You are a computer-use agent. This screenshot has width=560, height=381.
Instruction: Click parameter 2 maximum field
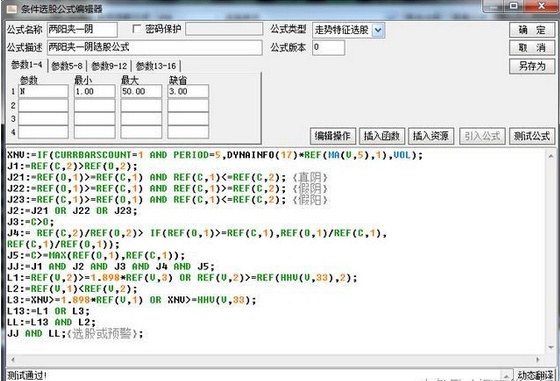point(141,105)
